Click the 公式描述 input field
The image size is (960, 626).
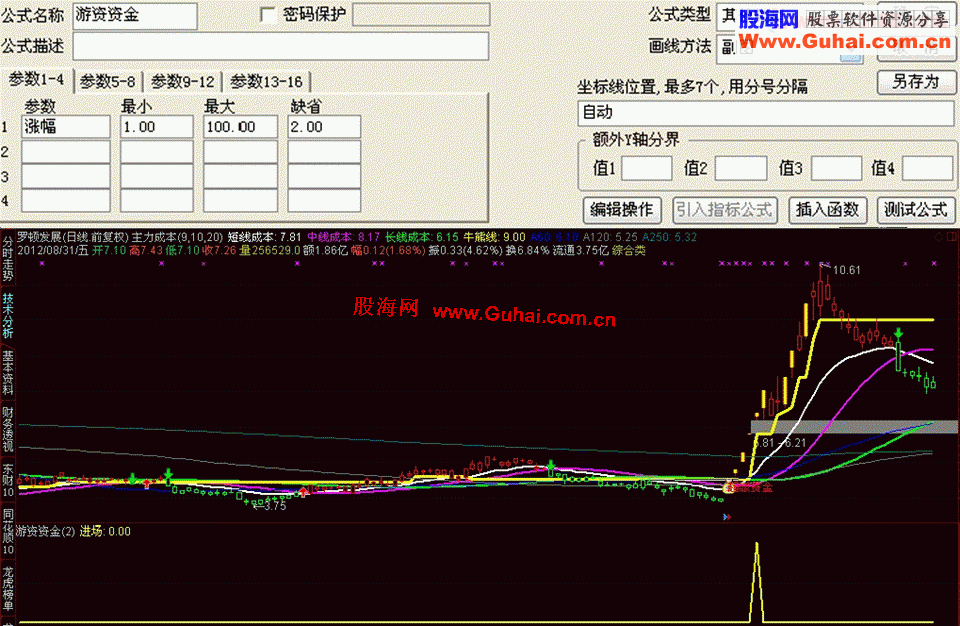click(280, 47)
